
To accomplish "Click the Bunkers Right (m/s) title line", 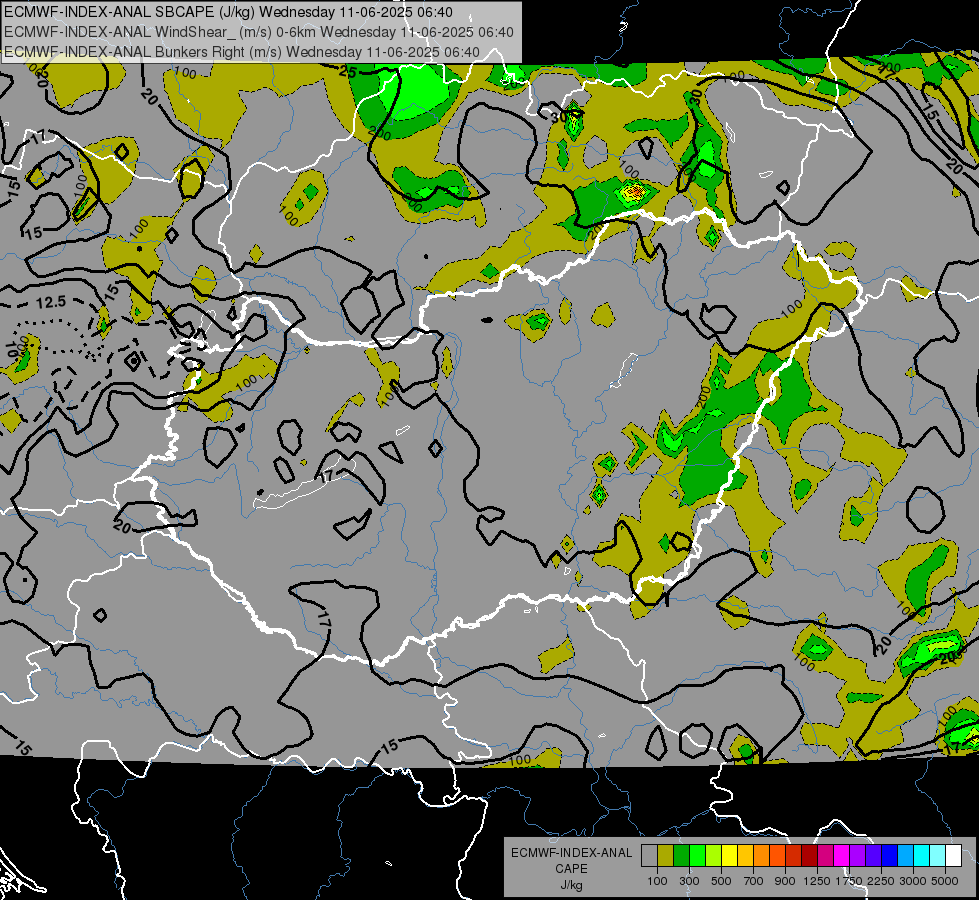I will pyautogui.click(x=242, y=52).
